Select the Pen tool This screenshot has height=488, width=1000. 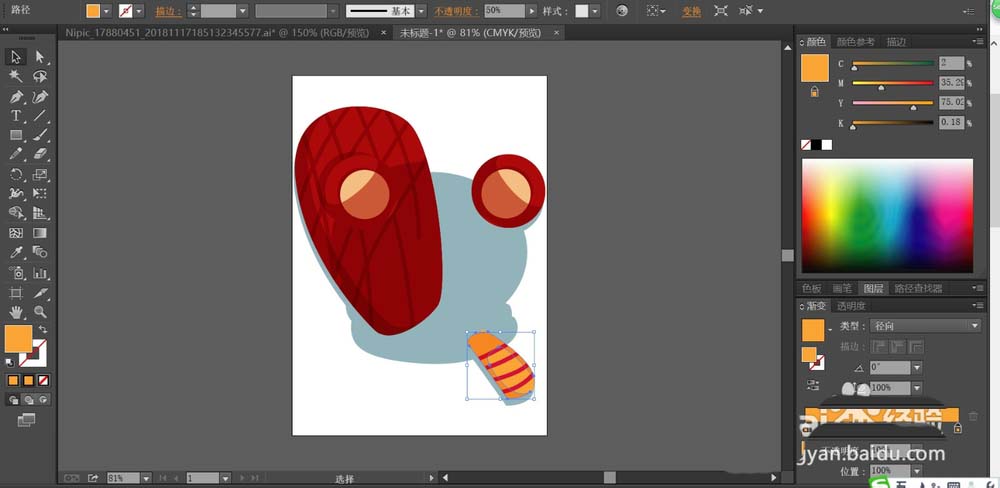16,97
